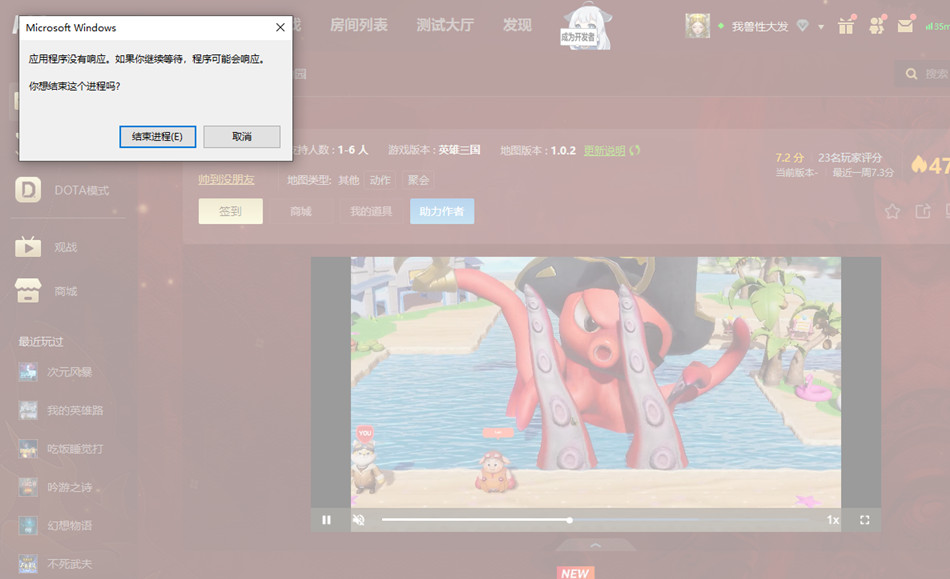Viewport: 950px width, 579px height.
Task: Click 取消 in the Microsoft Windows dialog
Action: click(242, 137)
